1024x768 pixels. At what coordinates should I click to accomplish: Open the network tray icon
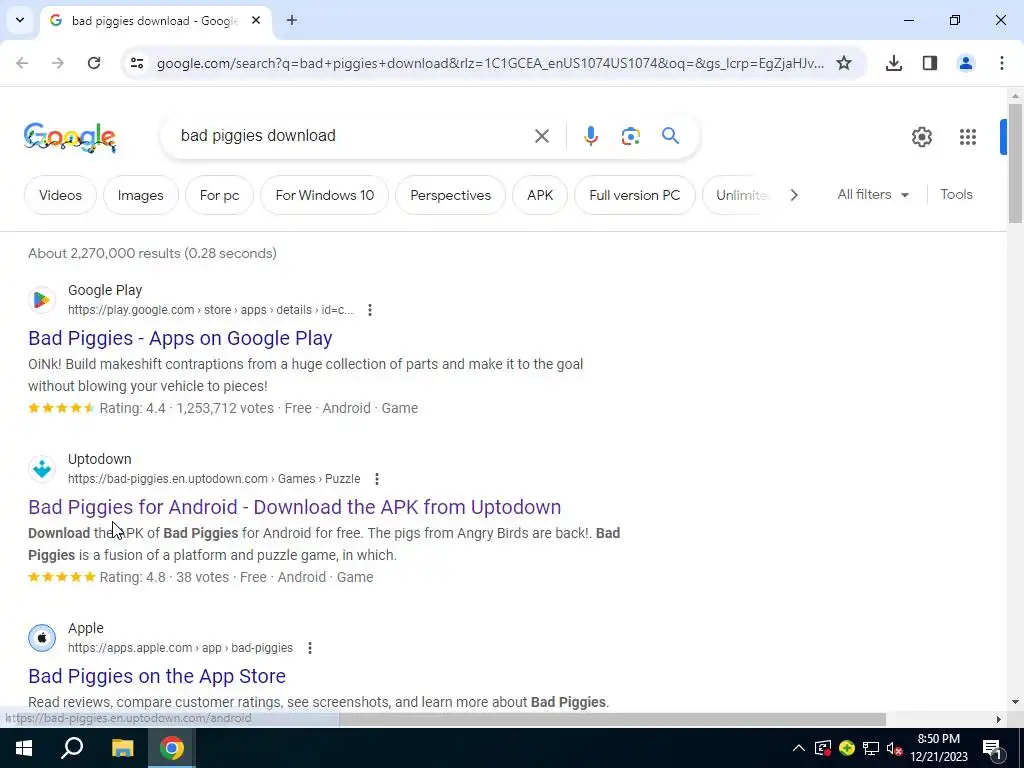pos(871,748)
